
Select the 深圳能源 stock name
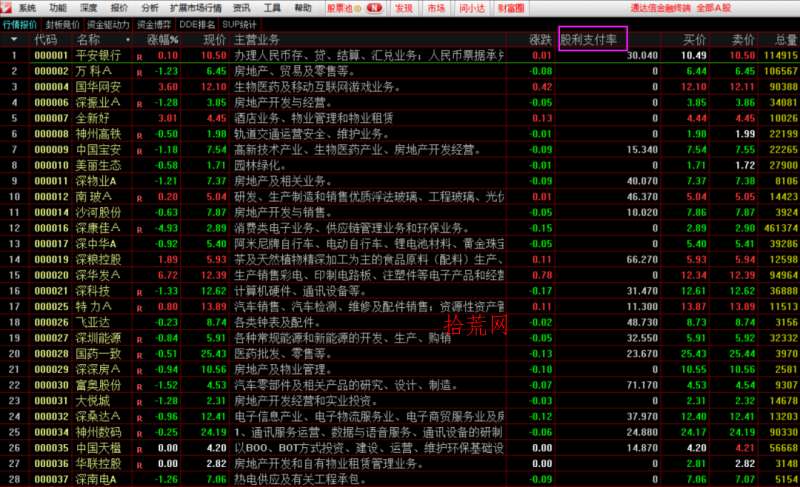pyautogui.click(x=98, y=338)
